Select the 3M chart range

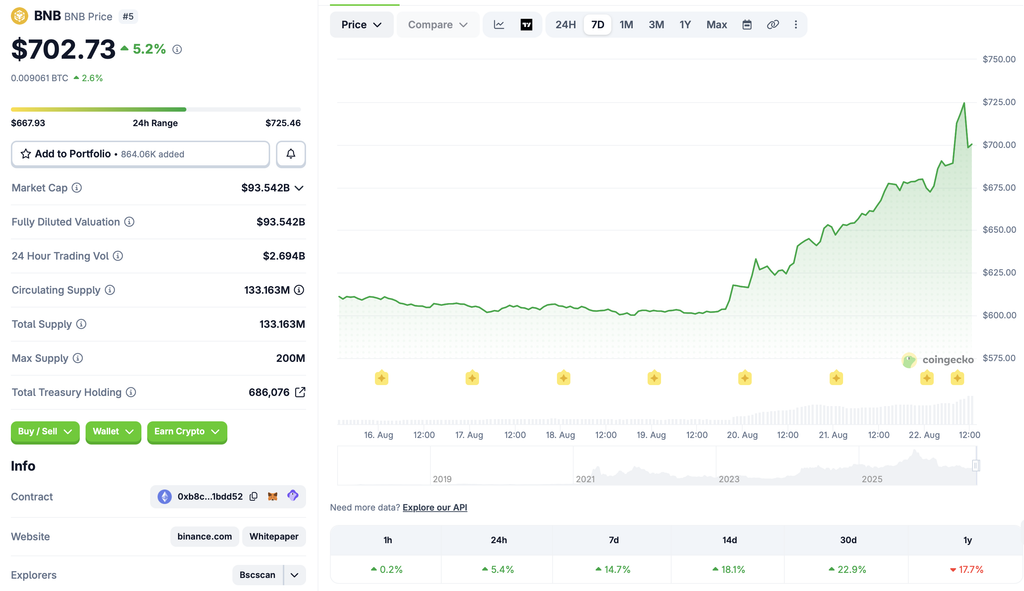point(656,25)
